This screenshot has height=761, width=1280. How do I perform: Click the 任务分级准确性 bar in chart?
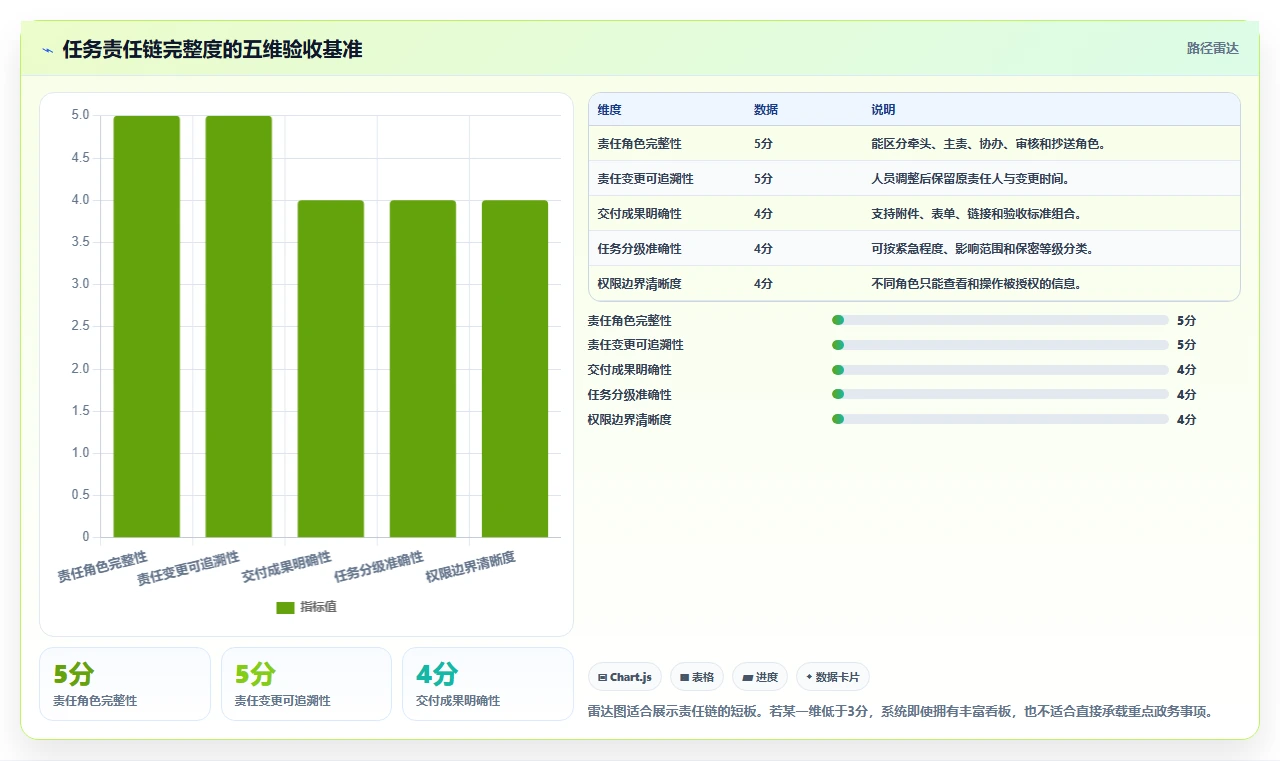423,368
